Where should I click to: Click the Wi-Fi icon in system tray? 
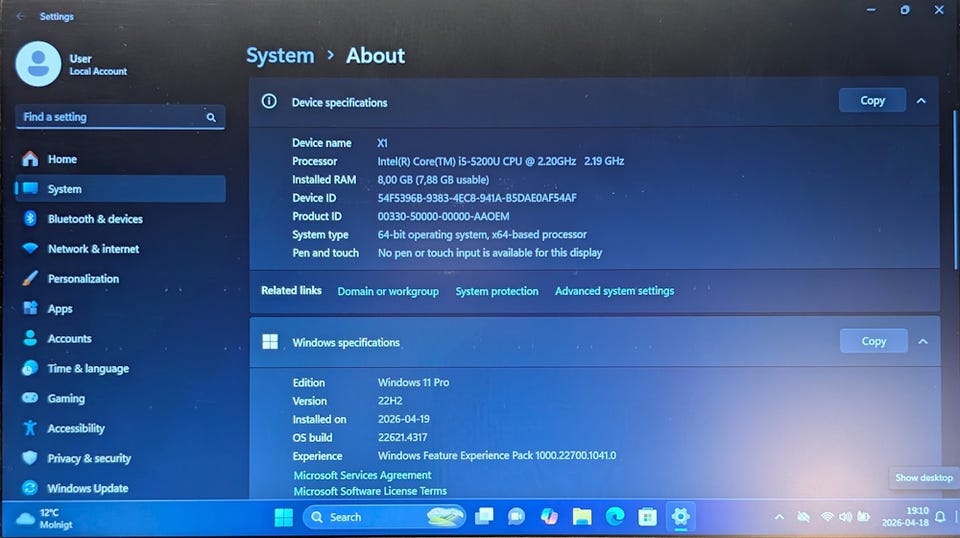(x=827, y=517)
